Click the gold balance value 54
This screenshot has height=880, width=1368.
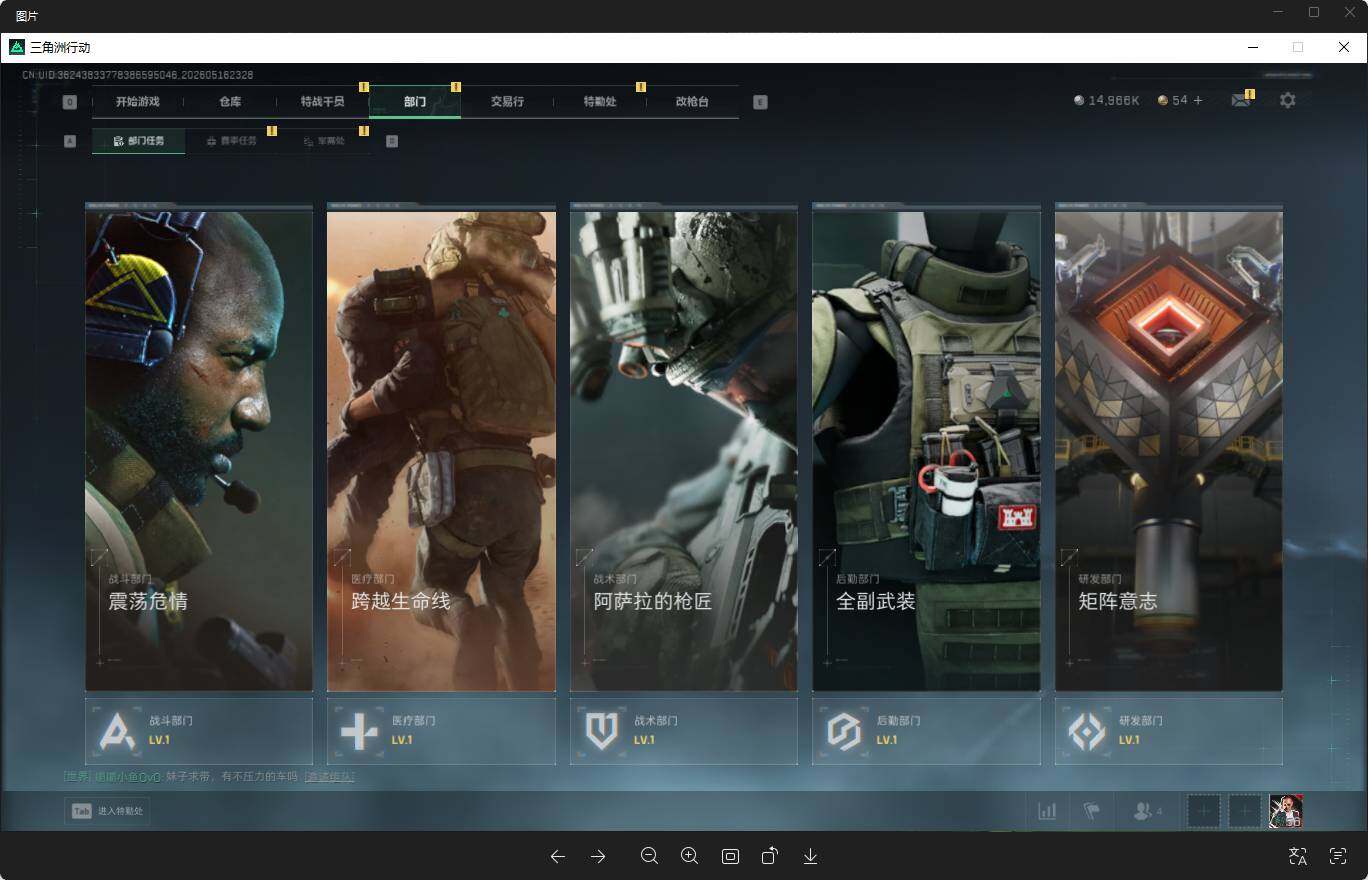pos(1180,101)
